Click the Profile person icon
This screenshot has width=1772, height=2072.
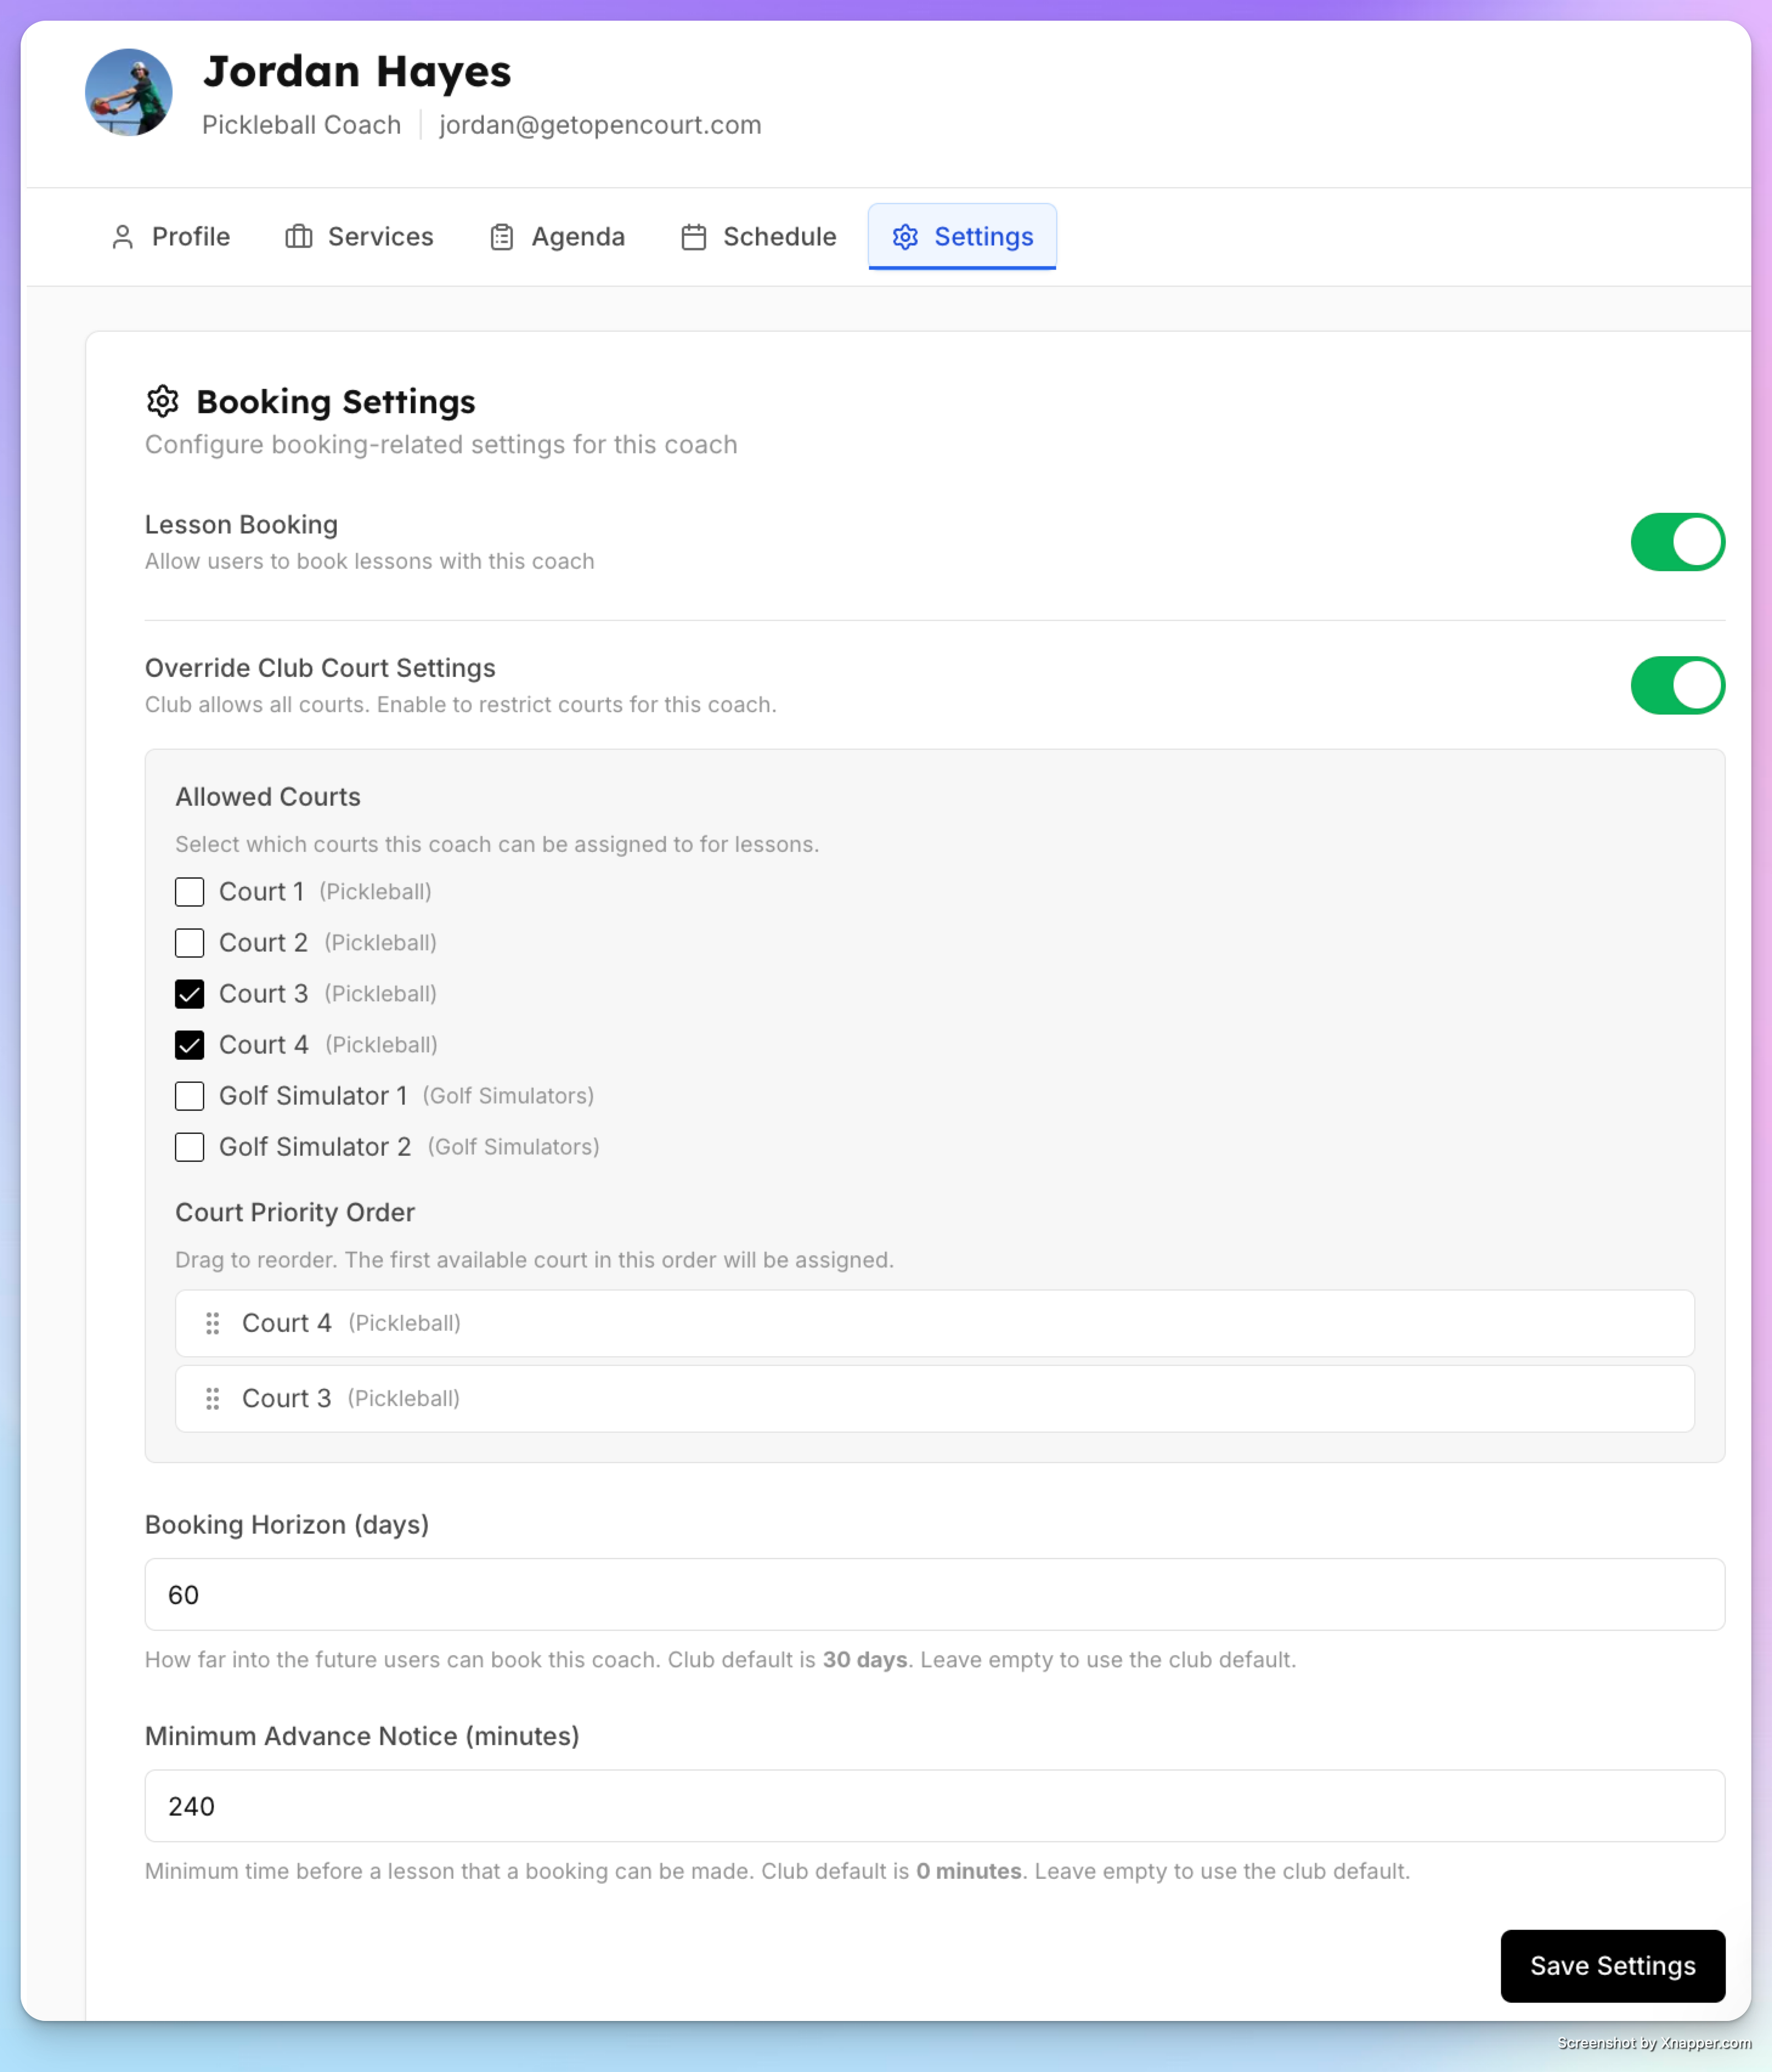122,237
